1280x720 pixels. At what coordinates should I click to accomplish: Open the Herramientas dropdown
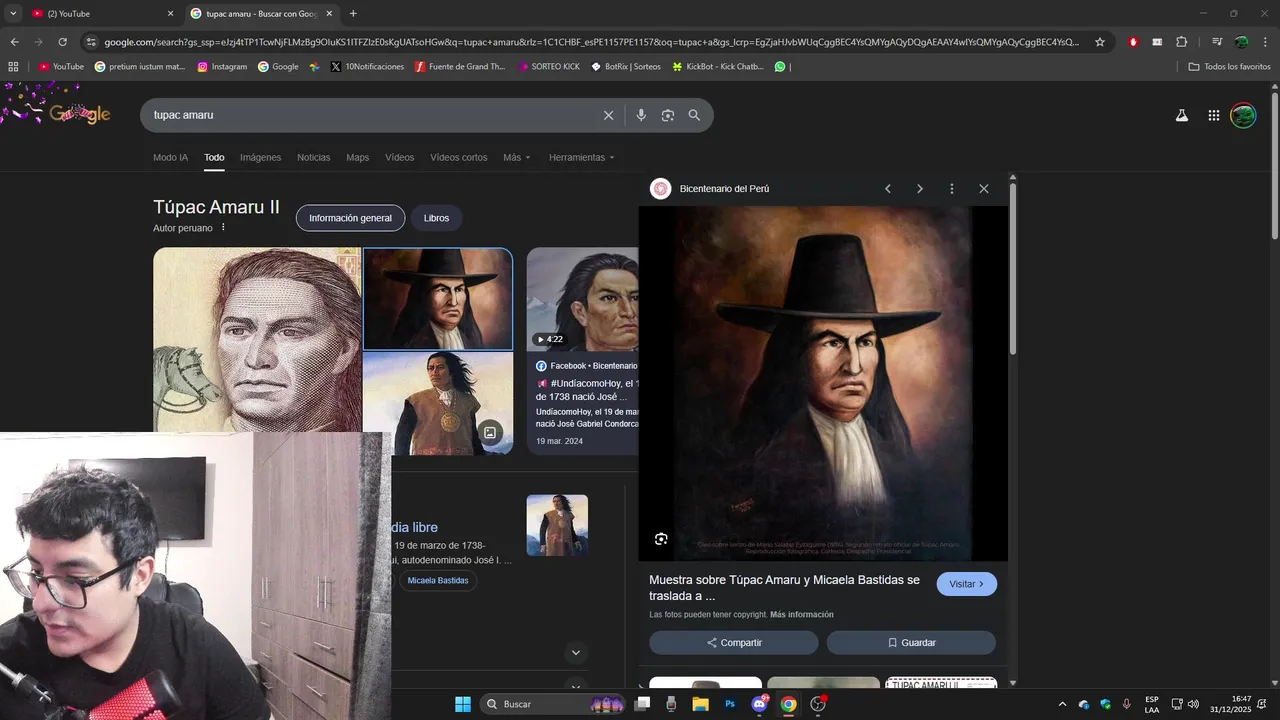tap(582, 158)
